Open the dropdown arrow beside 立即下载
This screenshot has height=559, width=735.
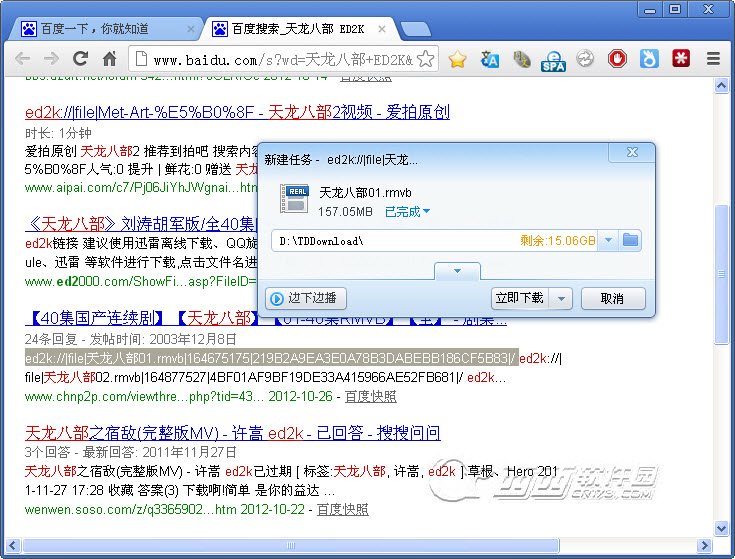coord(561,298)
